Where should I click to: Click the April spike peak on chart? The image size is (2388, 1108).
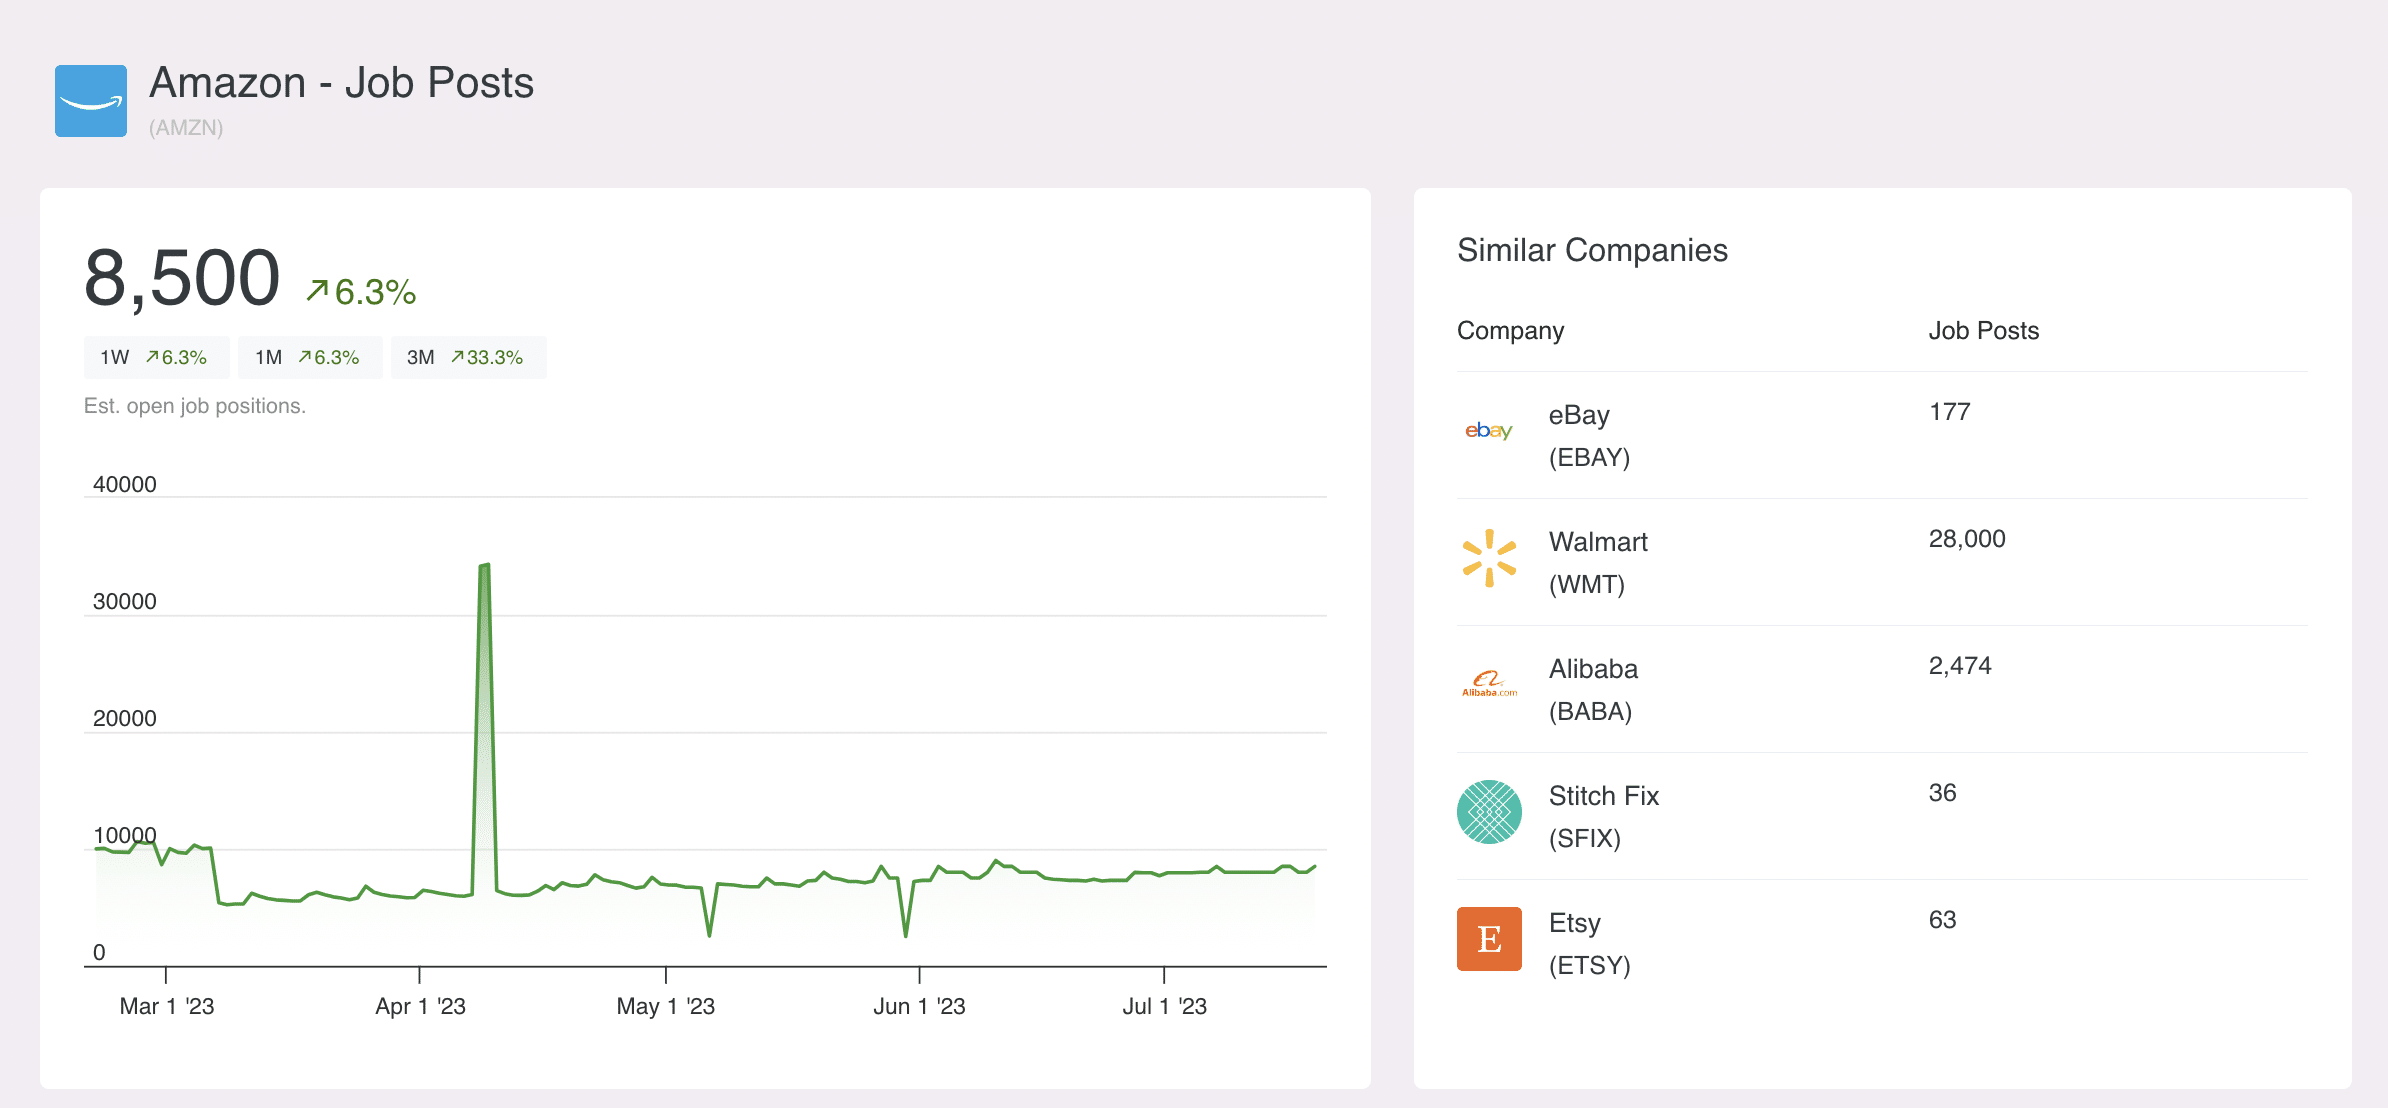click(x=485, y=566)
